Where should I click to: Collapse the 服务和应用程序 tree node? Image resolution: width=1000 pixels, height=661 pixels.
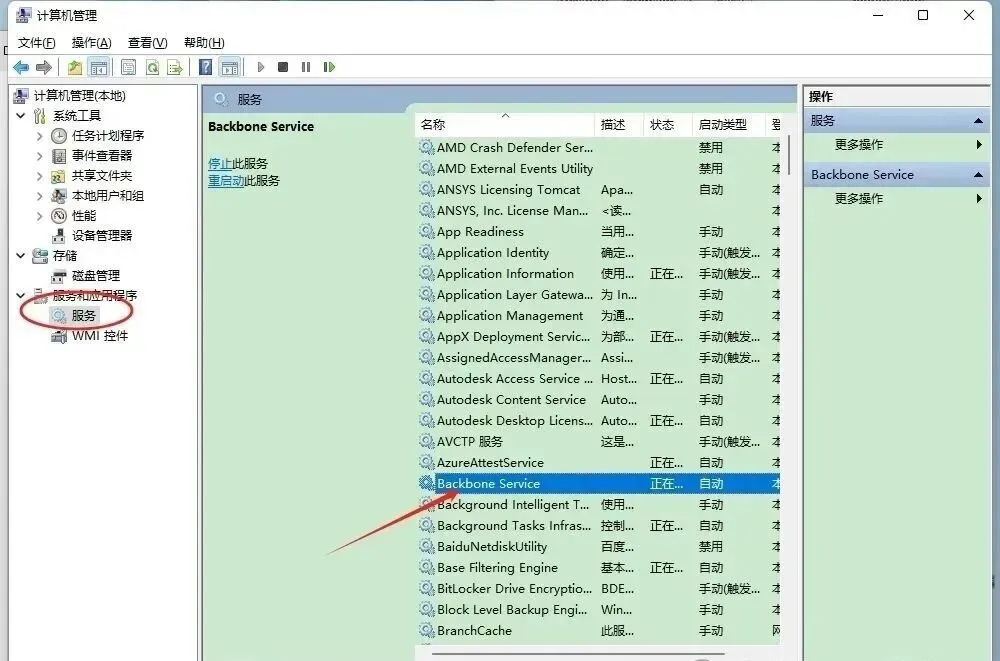20,295
